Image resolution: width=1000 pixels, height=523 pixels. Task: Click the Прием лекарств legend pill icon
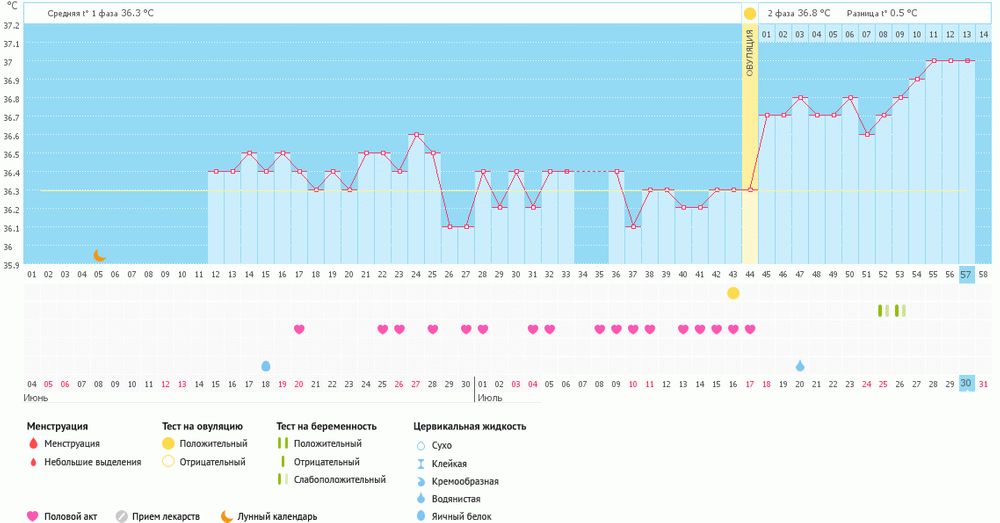[122, 516]
